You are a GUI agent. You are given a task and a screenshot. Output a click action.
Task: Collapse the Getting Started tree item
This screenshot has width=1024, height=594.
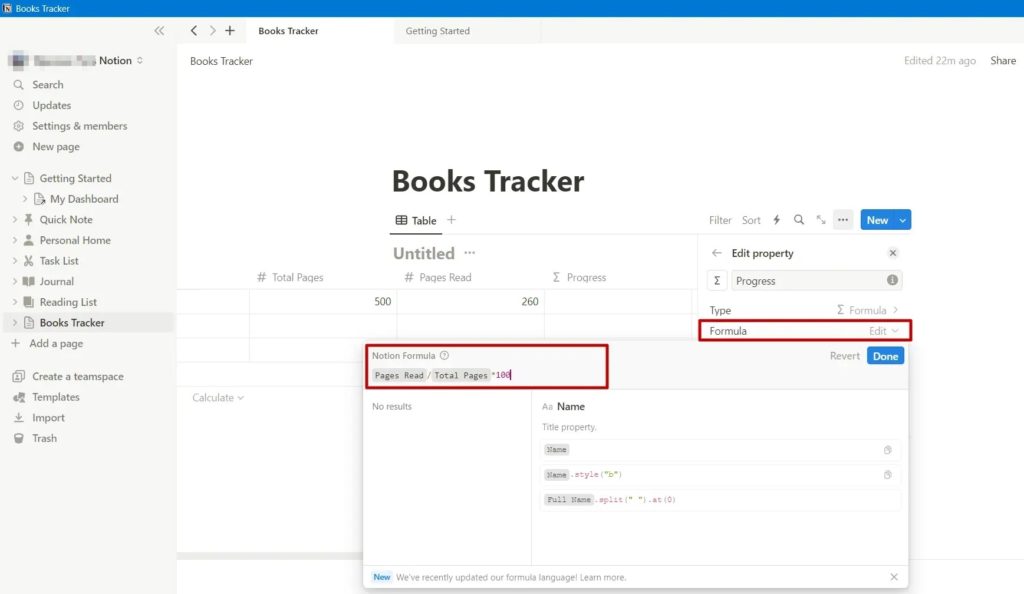tap(14, 178)
